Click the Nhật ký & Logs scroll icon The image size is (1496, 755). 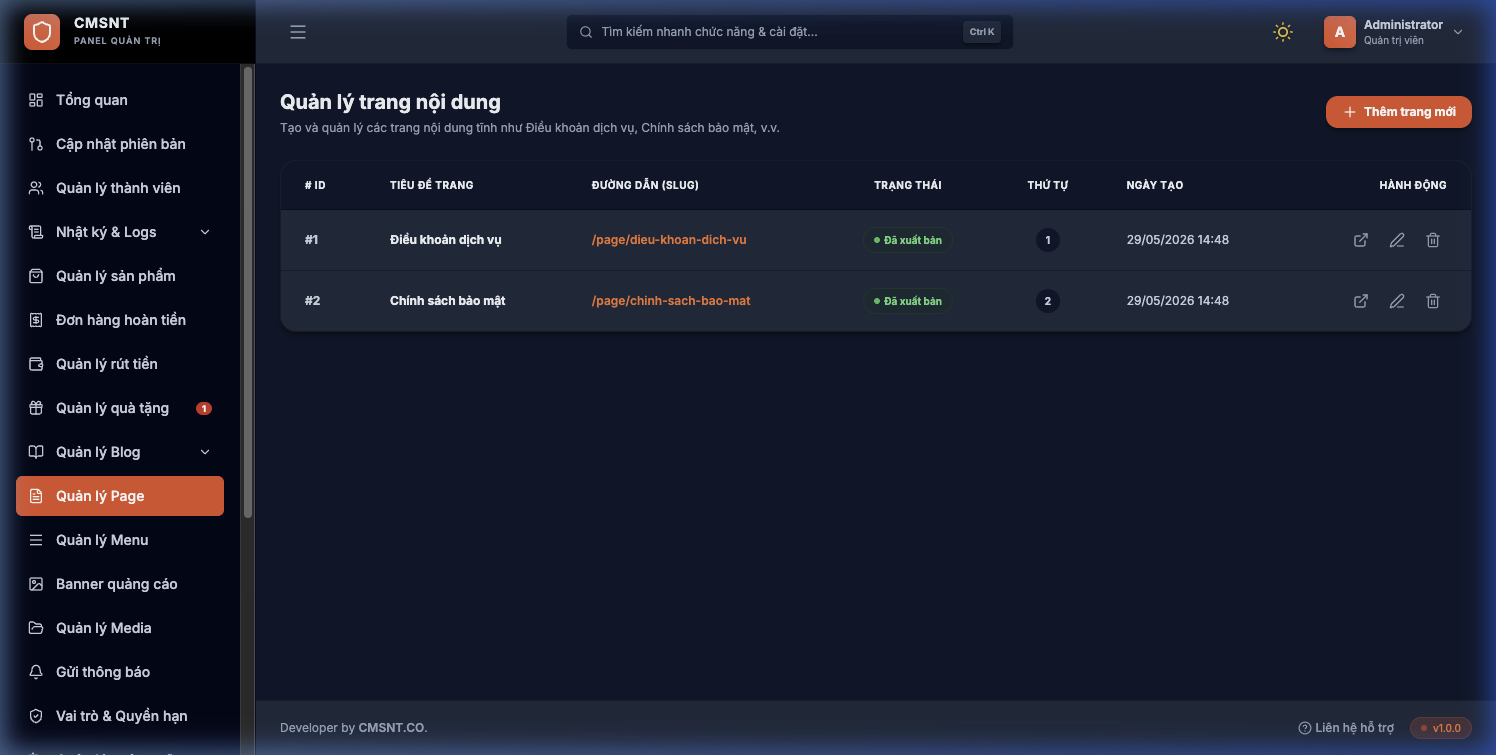(36, 232)
